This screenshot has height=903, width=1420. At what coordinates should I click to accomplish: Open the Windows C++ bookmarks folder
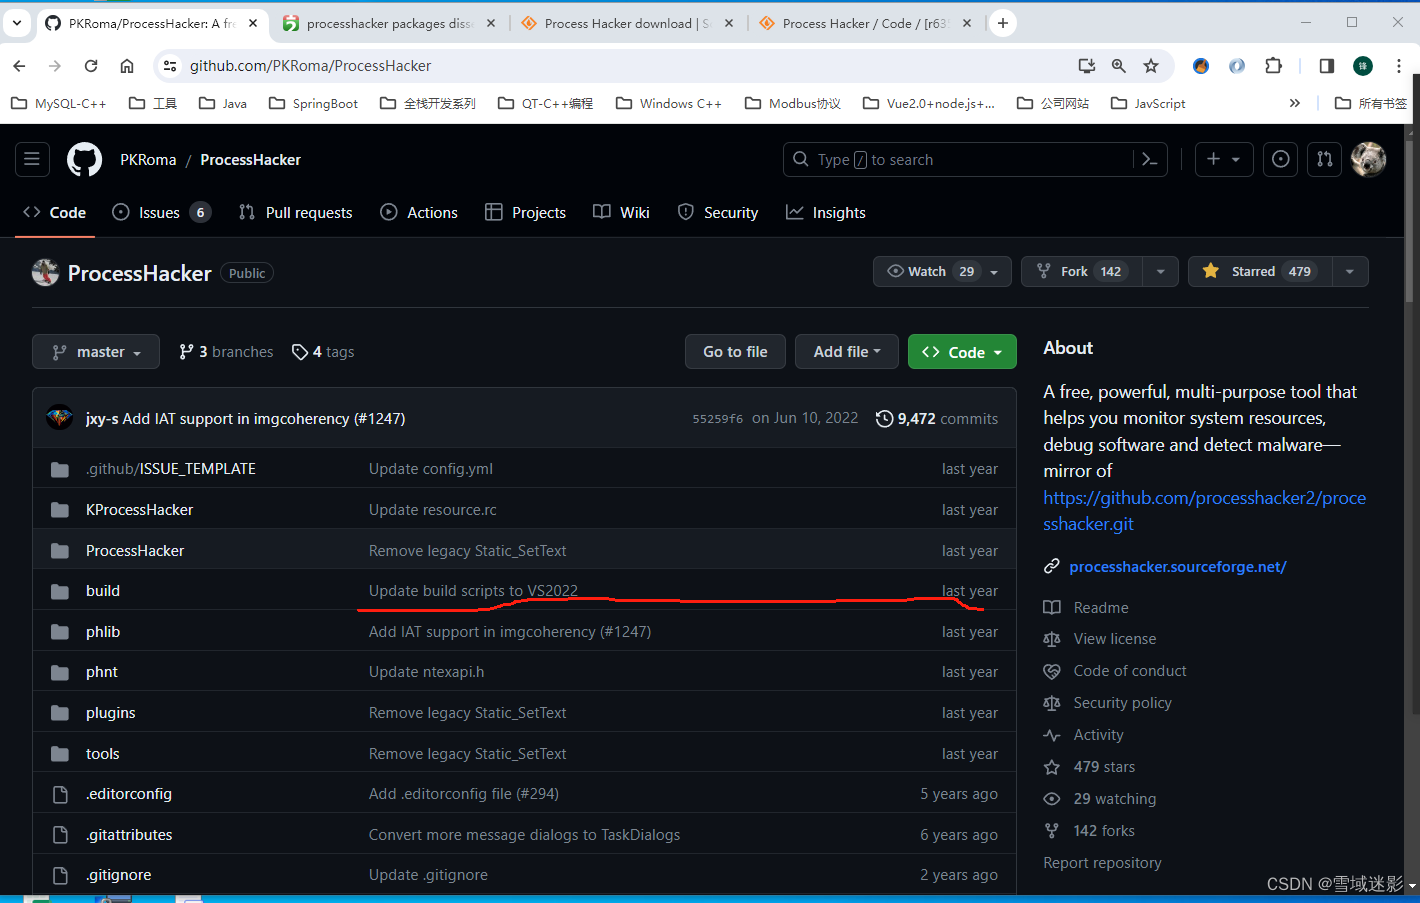pos(669,103)
